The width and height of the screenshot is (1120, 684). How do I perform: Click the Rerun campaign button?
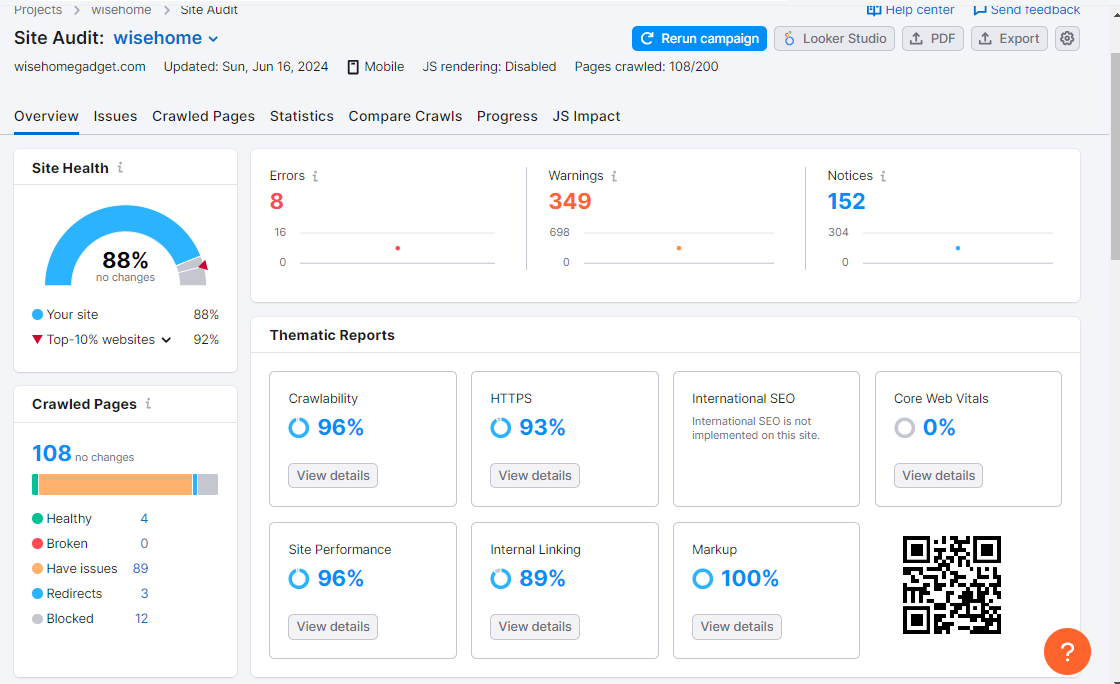pyautogui.click(x=699, y=39)
